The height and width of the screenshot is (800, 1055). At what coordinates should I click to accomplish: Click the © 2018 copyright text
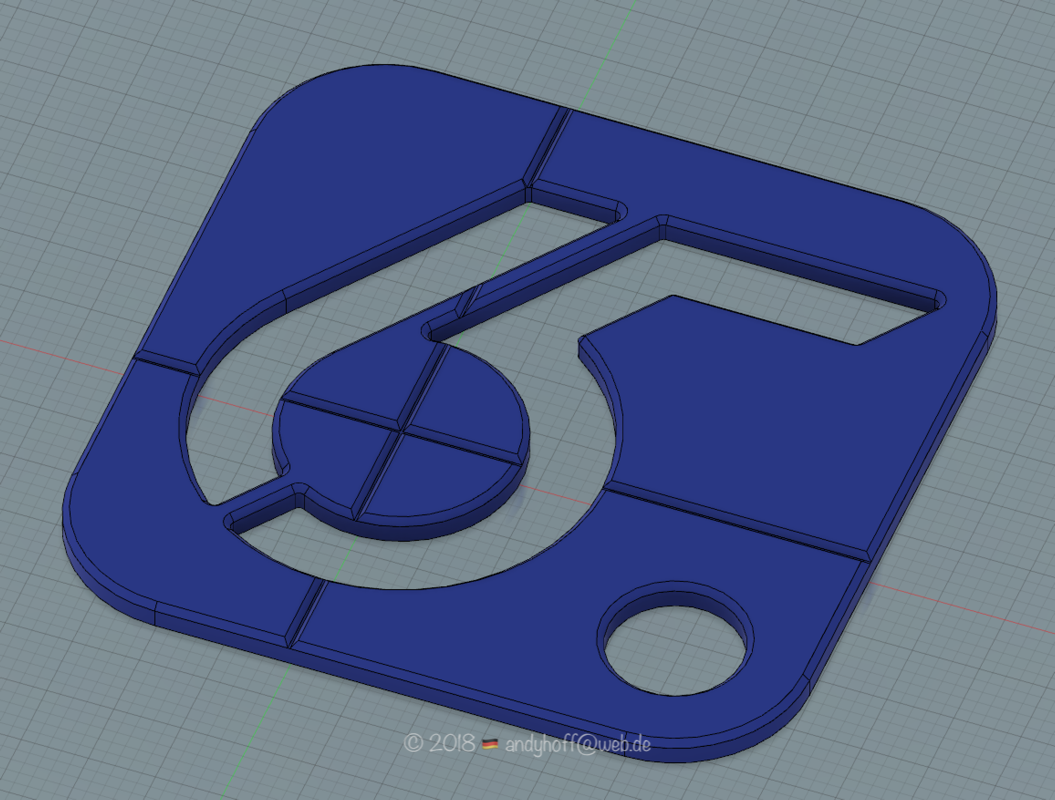(439, 743)
